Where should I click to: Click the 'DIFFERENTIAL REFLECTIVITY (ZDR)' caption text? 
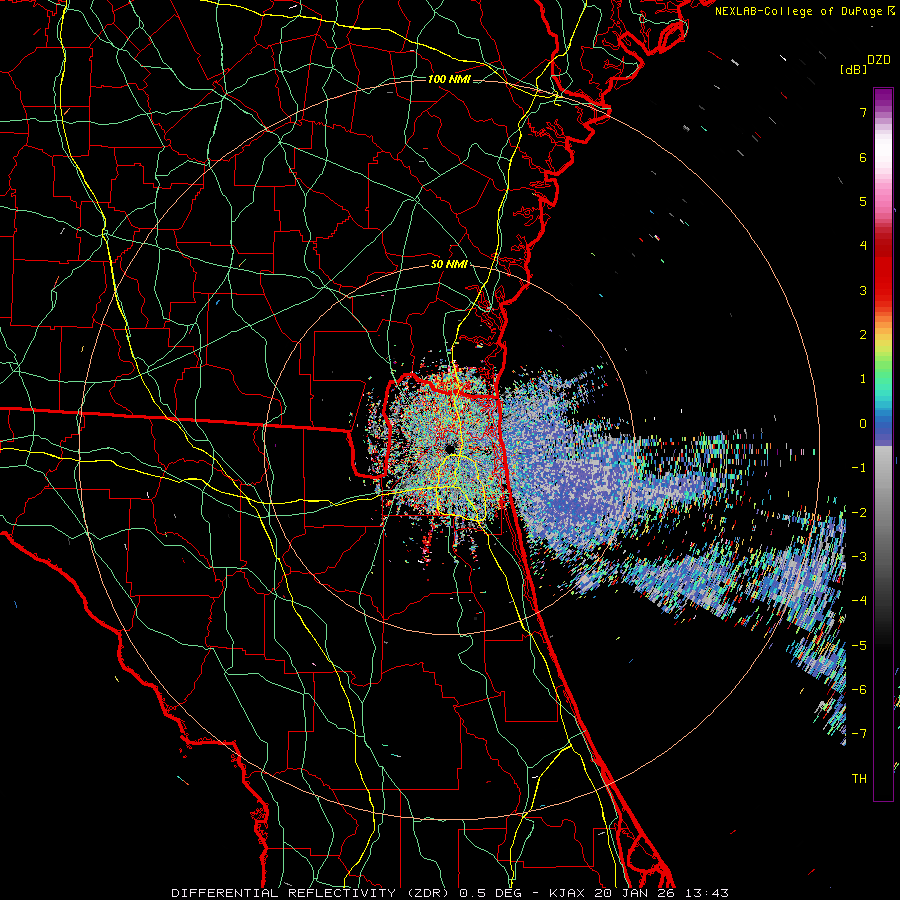(x=312, y=893)
